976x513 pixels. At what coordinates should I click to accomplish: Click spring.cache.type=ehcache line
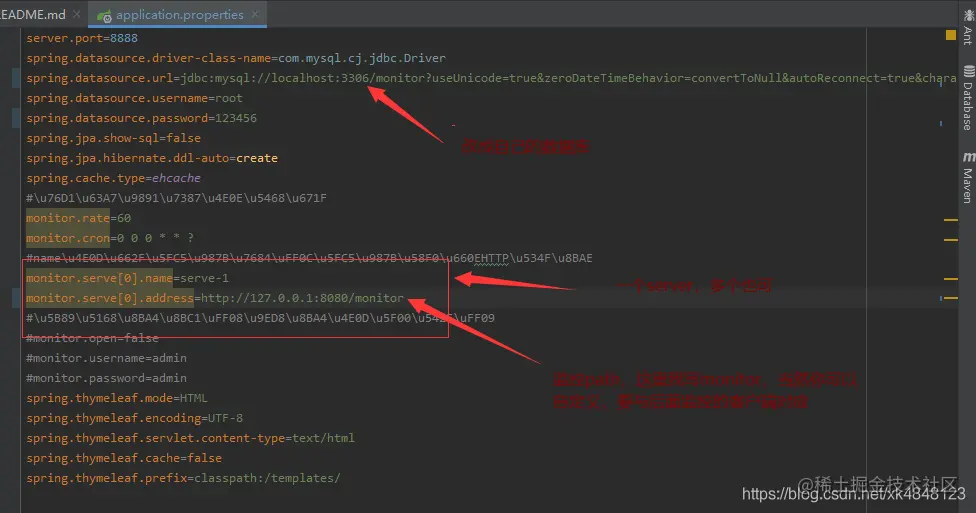[113, 177]
